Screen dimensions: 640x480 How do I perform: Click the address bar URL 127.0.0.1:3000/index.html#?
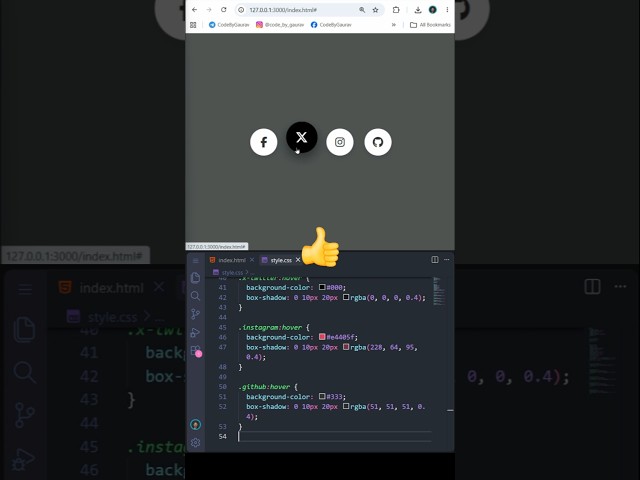(x=283, y=10)
